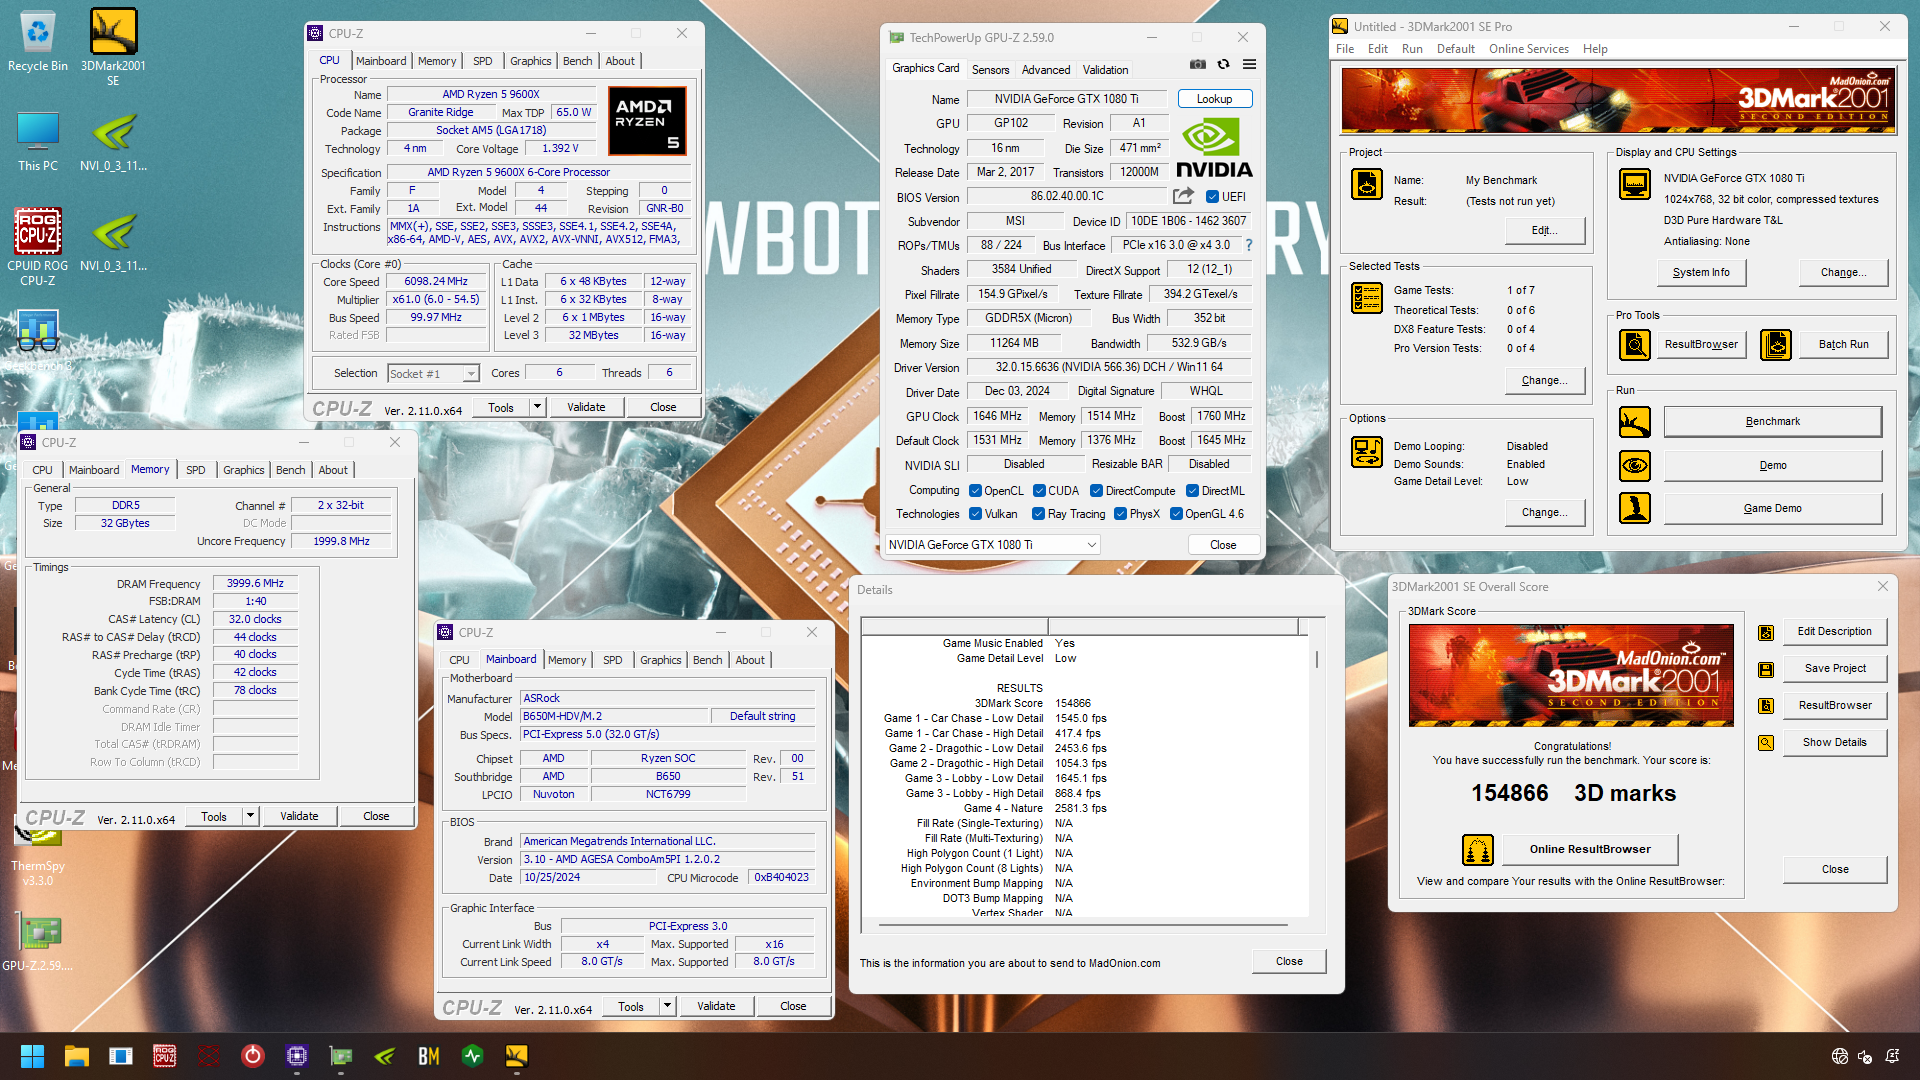Open File Explorer from the taskbar

(77, 1056)
